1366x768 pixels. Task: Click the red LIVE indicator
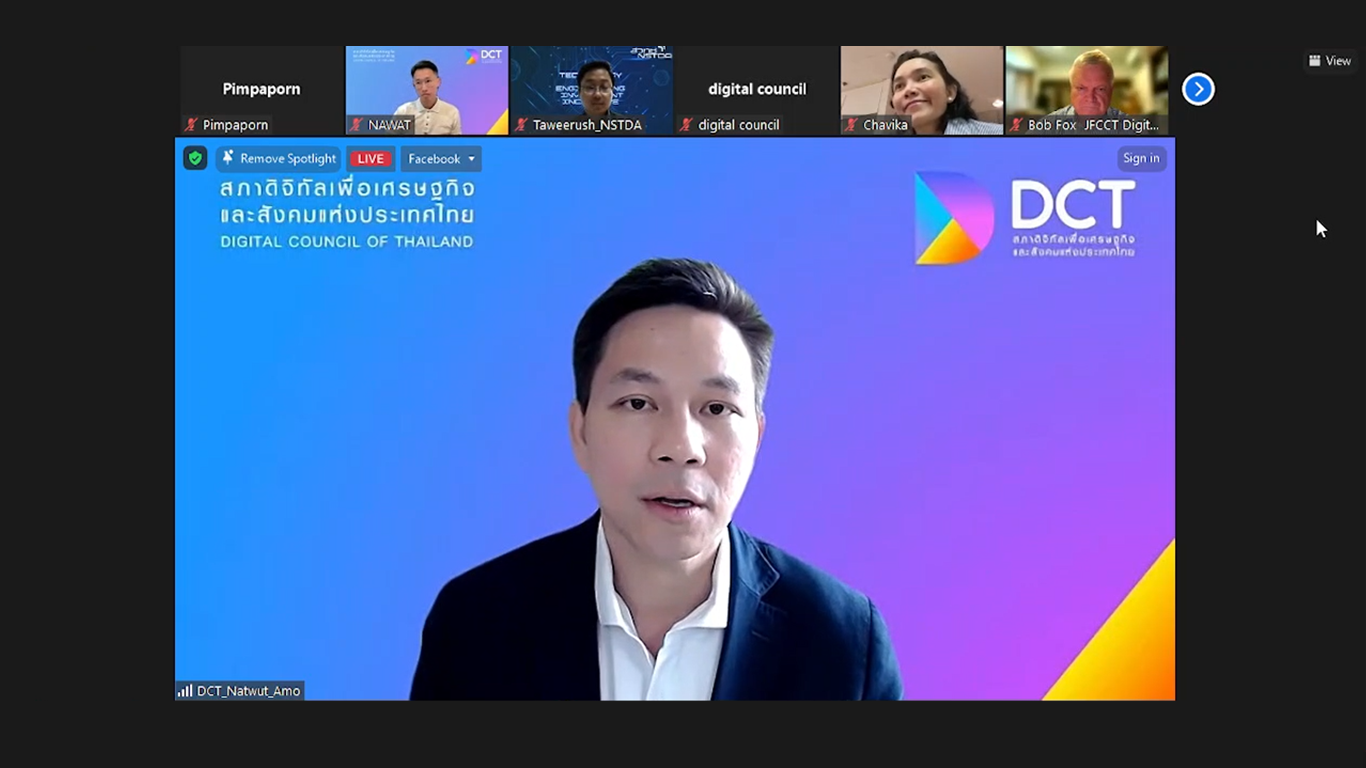[371, 159]
